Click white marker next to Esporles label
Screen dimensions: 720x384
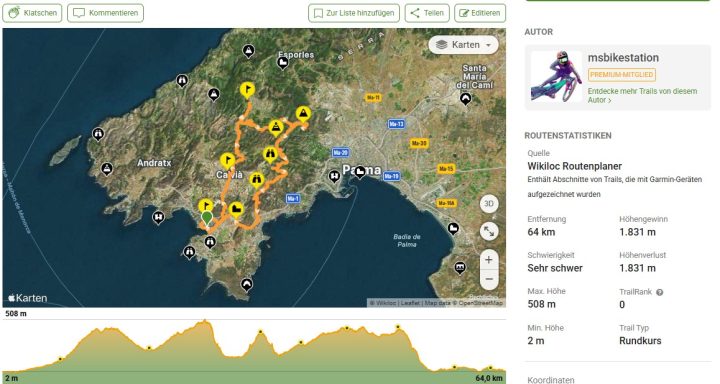coord(283,63)
